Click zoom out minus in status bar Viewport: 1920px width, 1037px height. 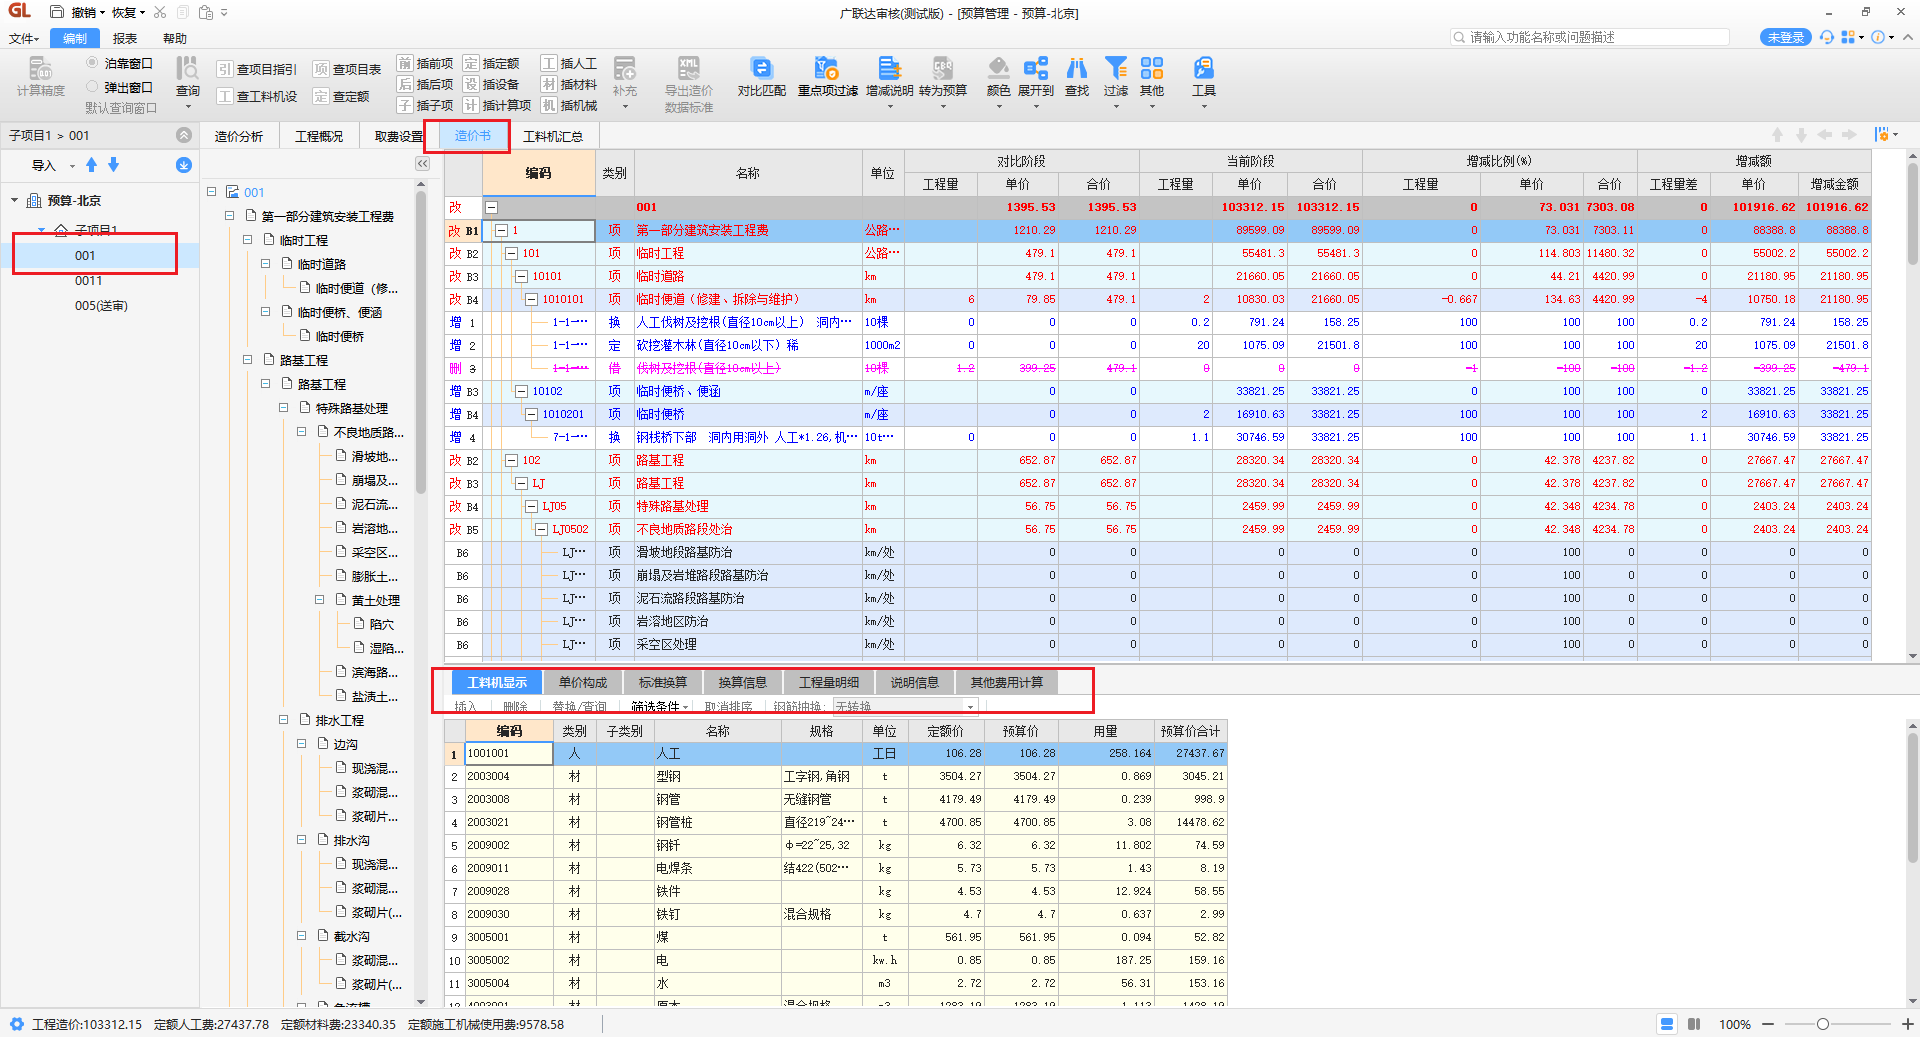(x=1768, y=1024)
